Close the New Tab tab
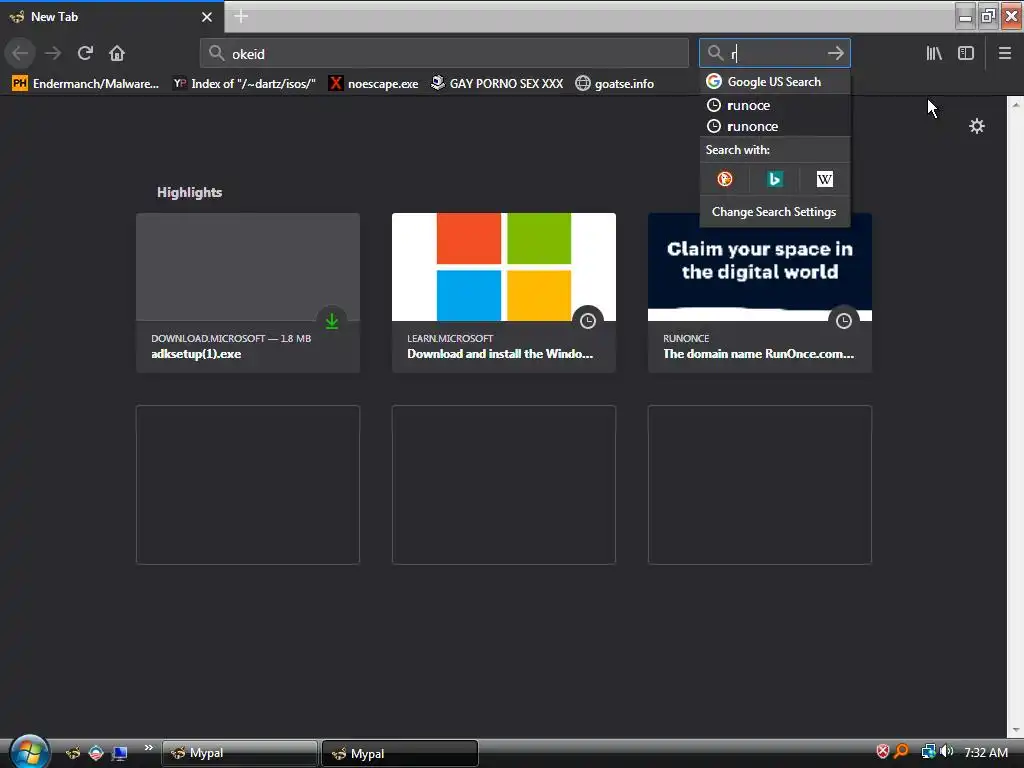This screenshot has height=768, width=1024. tap(206, 17)
